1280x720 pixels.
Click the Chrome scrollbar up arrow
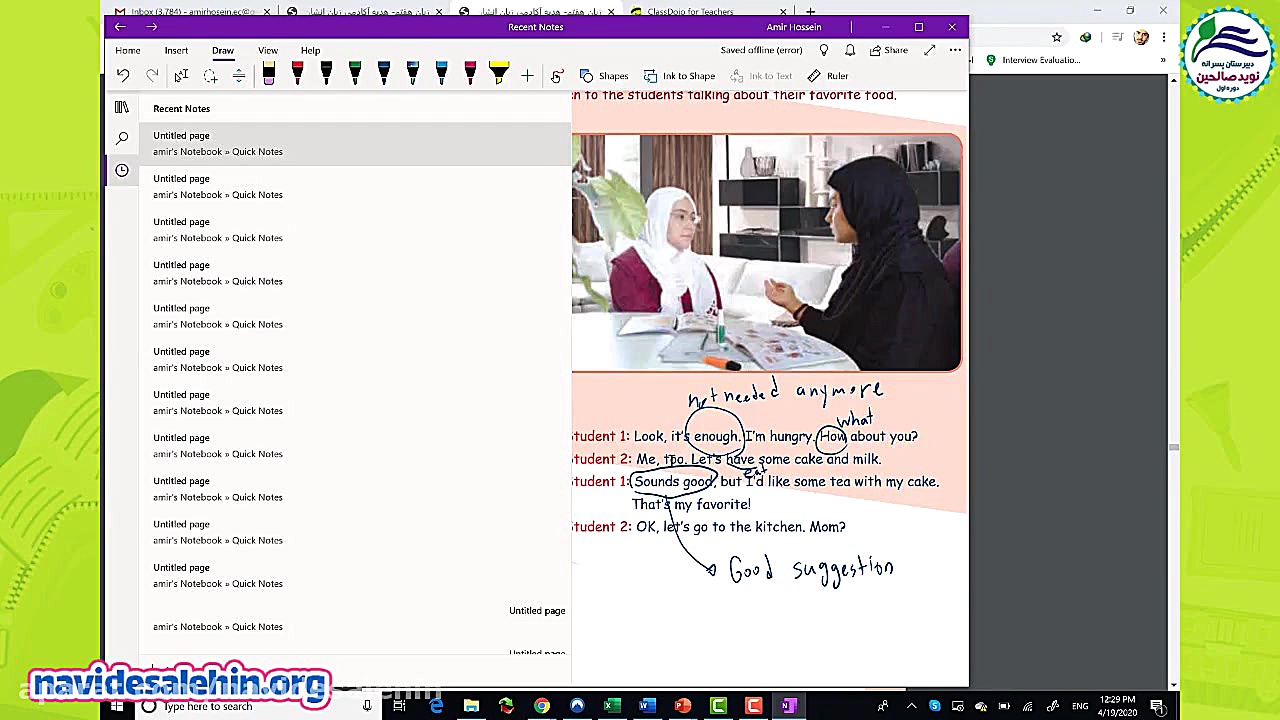click(x=1174, y=79)
